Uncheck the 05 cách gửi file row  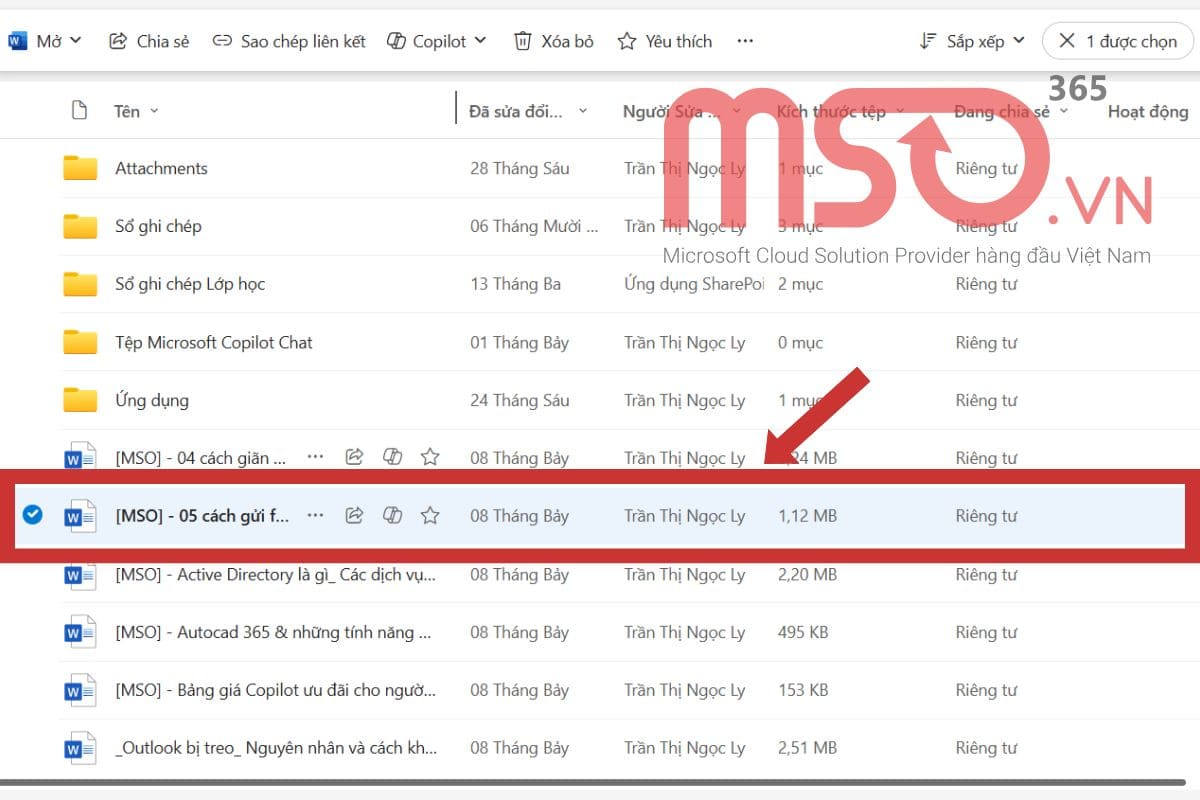(x=32, y=515)
